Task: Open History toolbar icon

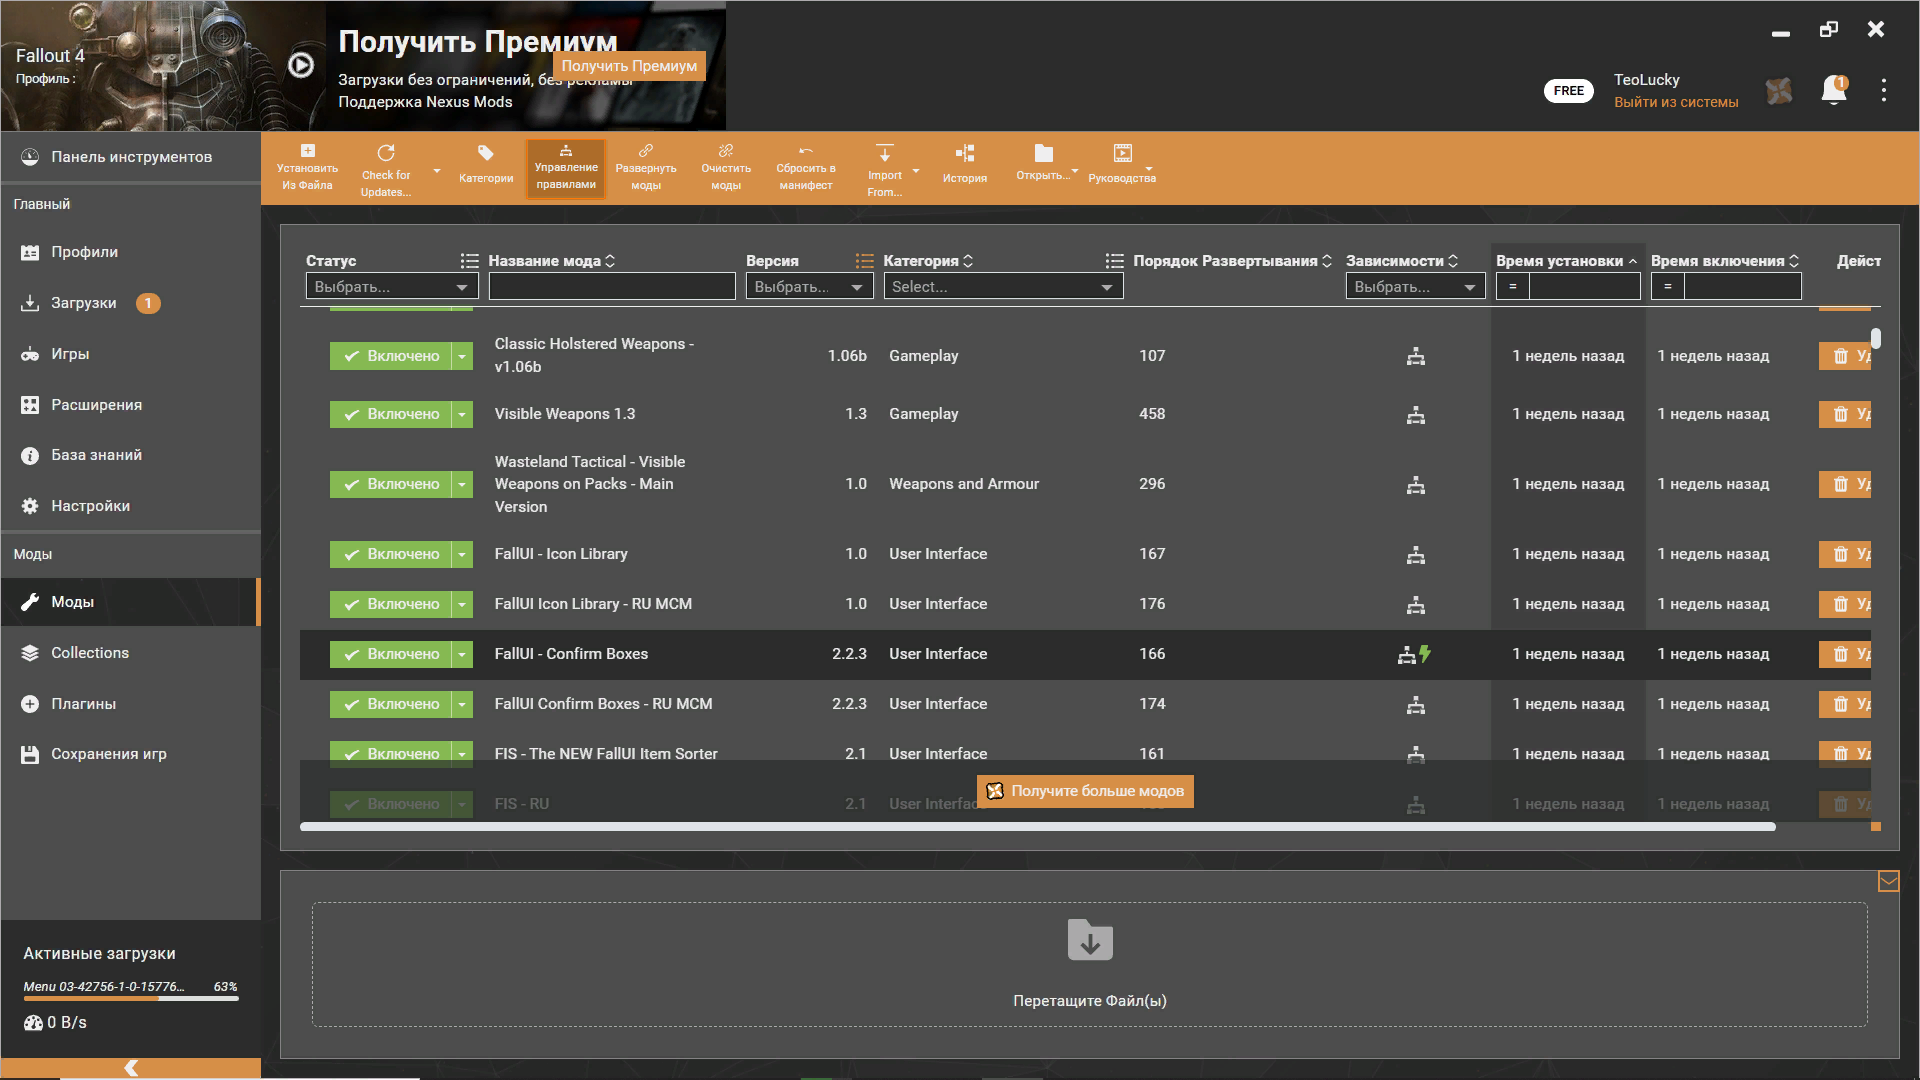Action: 964,153
